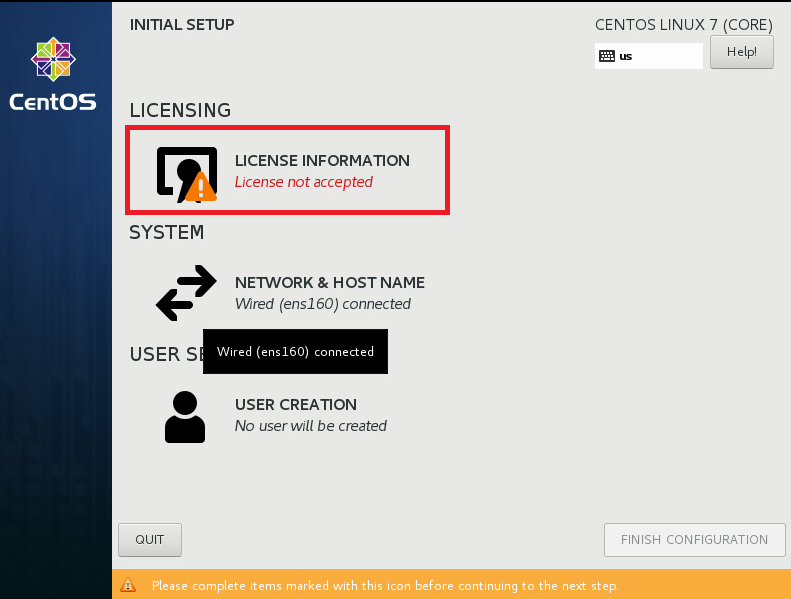The height and width of the screenshot is (599, 791).
Task: Click CENTOS LINUX 7 (CORE) label
Action: point(684,25)
